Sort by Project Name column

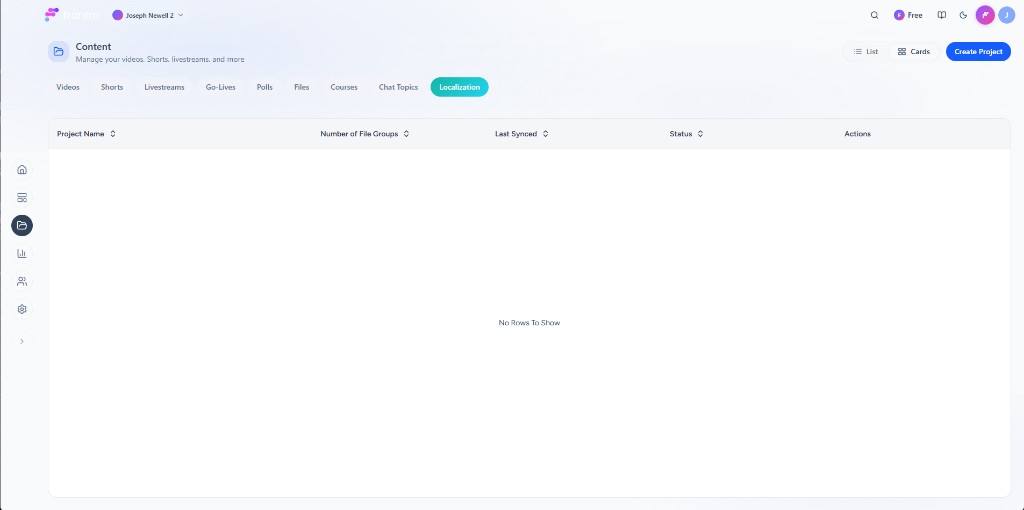point(86,134)
